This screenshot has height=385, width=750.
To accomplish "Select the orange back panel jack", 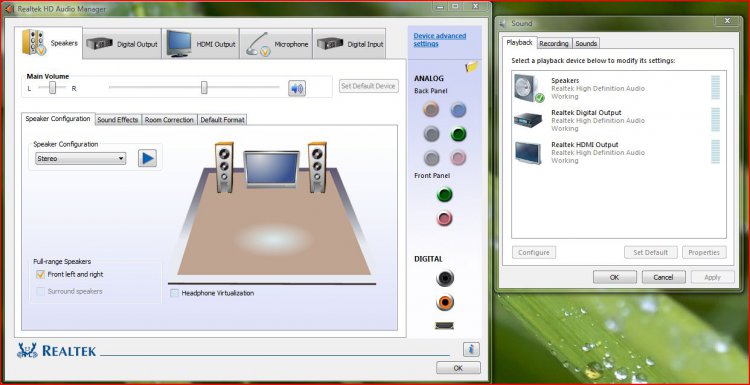I will (431, 110).
